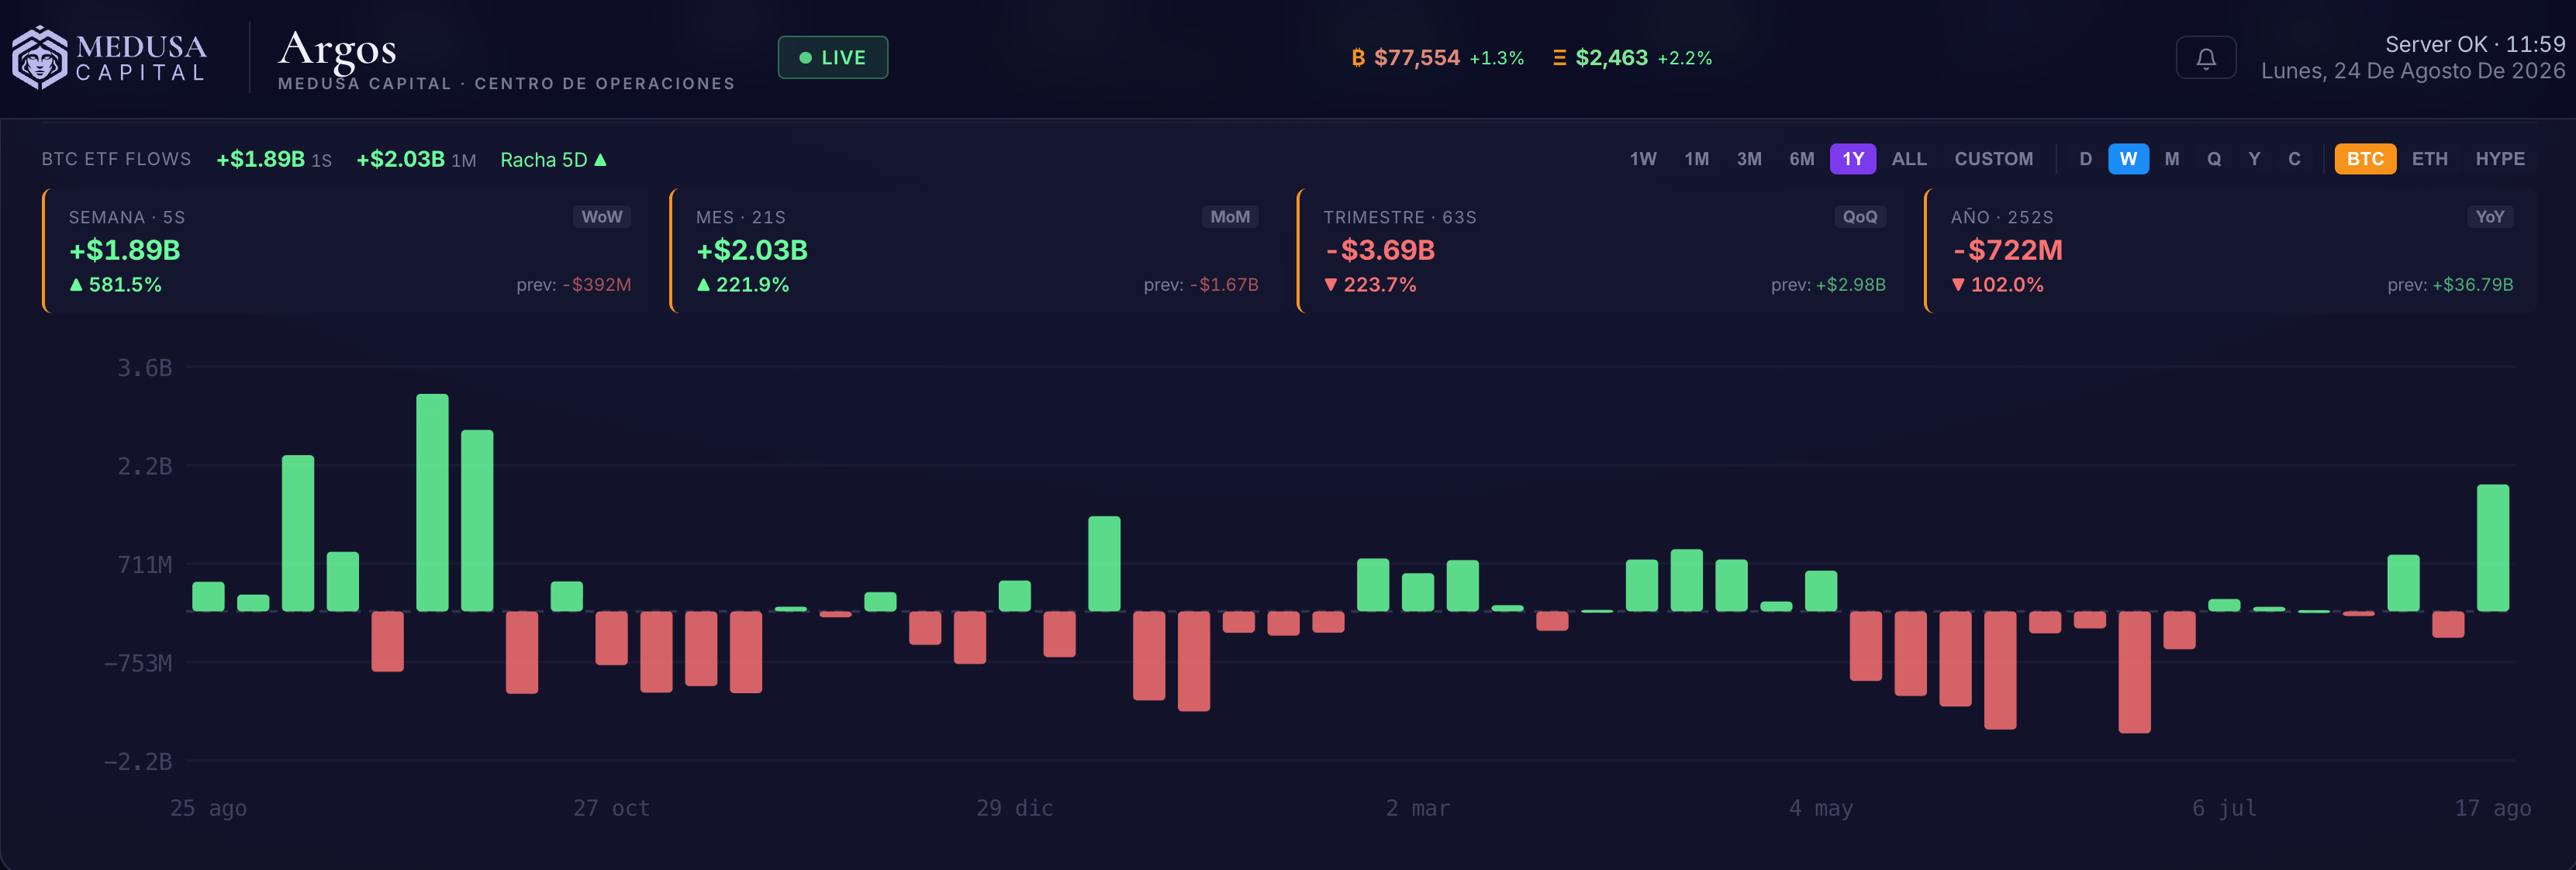The height and width of the screenshot is (870, 2576).
Task: Select the 1Y time range
Action: tap(1853, 159)
